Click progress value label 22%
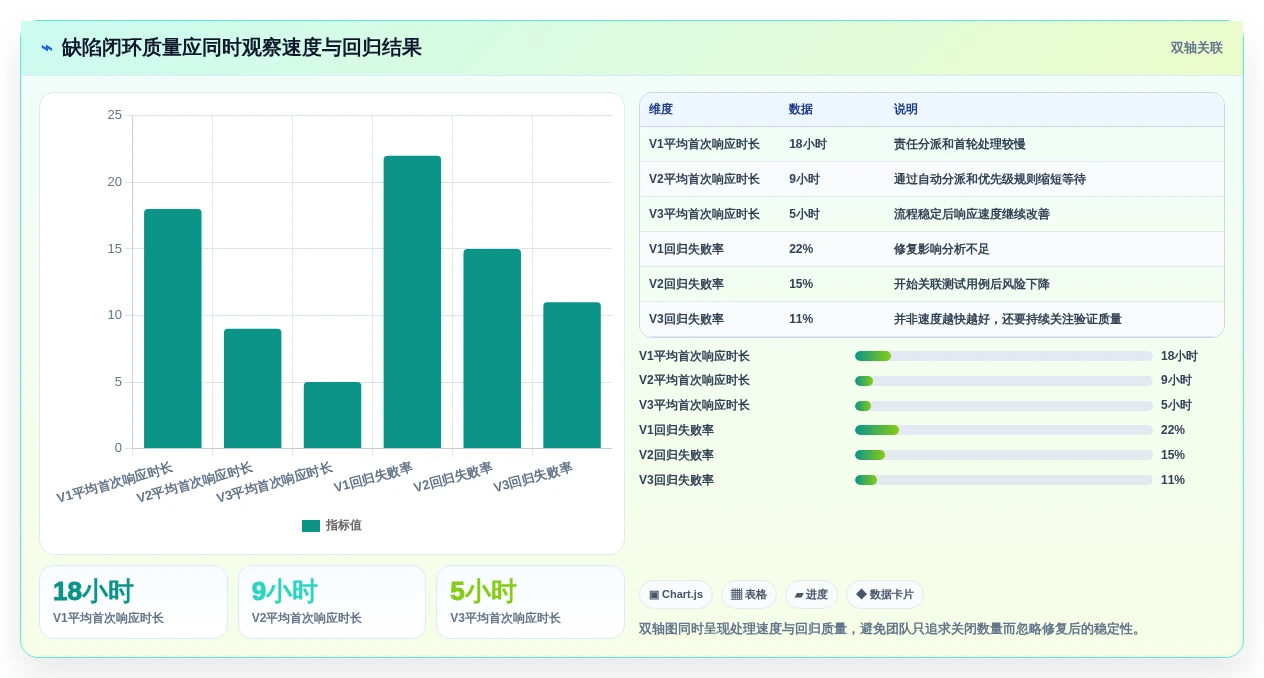The height and width of the screenshot is (678, 1264). point(1173,430)
